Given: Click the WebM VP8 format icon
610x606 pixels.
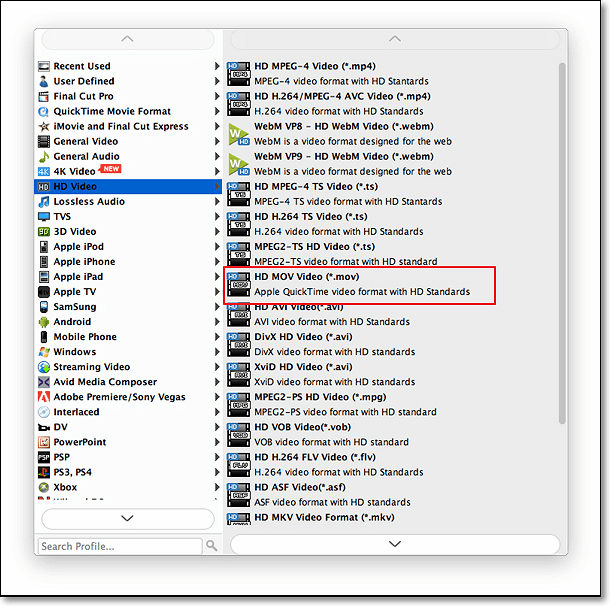Looking at the screenshot, I should tap(238, 134).
